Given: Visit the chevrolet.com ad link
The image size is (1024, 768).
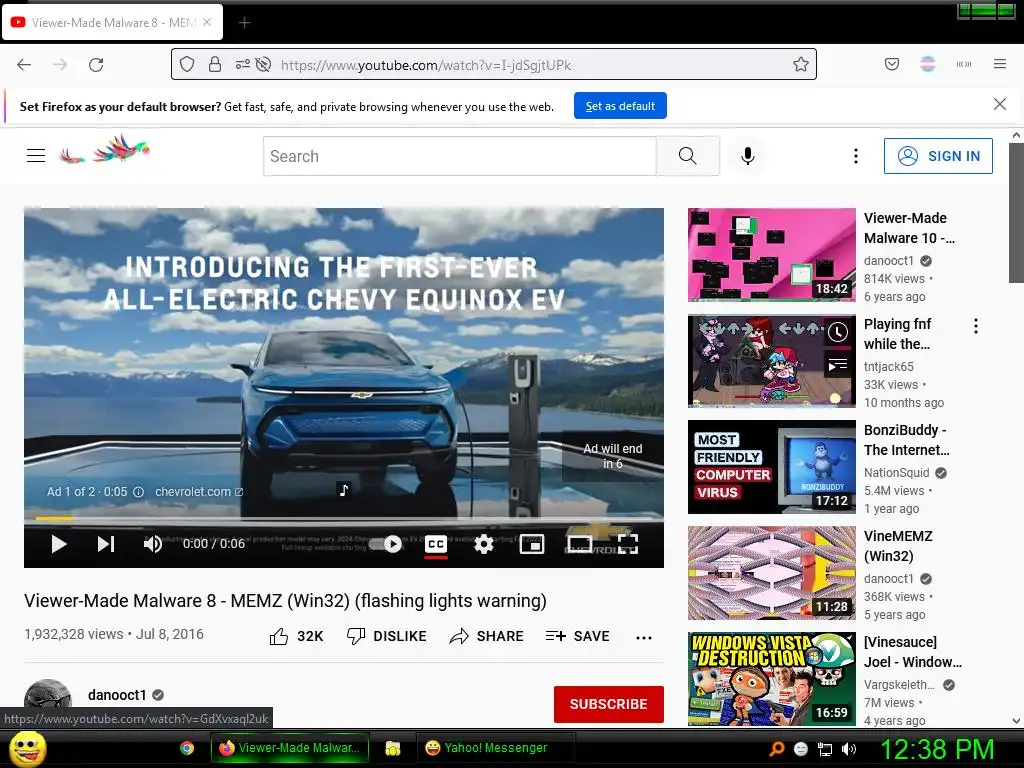Looking at the screenshot, I should 199,491.
